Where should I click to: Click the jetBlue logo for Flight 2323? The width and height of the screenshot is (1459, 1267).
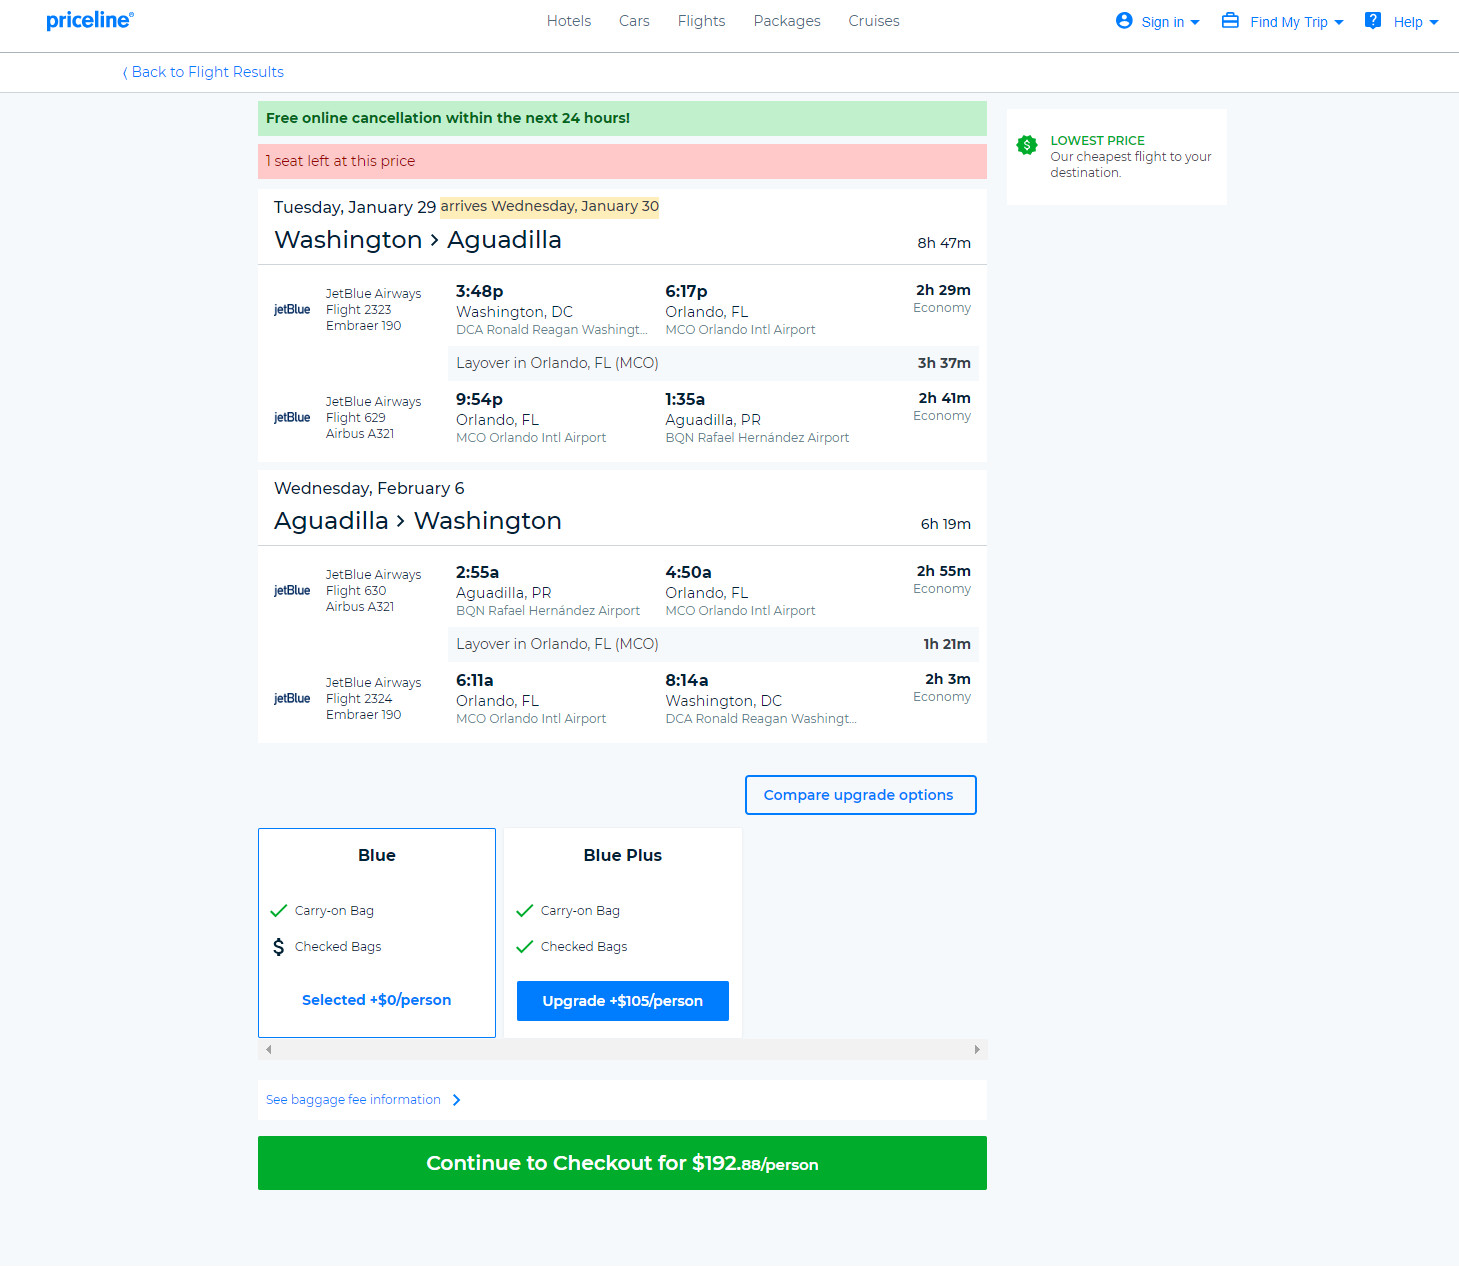tap(292, 310)
